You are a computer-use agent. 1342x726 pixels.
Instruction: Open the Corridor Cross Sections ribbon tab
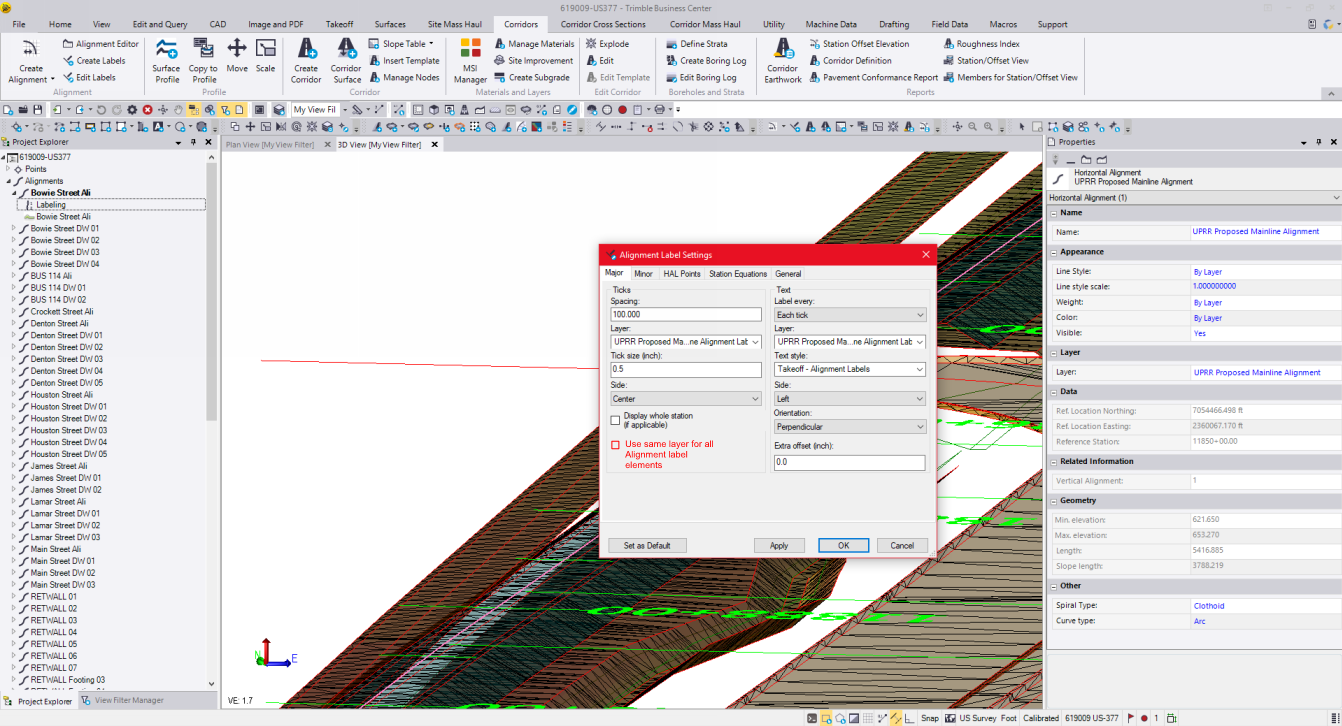[x=603, y=24]
